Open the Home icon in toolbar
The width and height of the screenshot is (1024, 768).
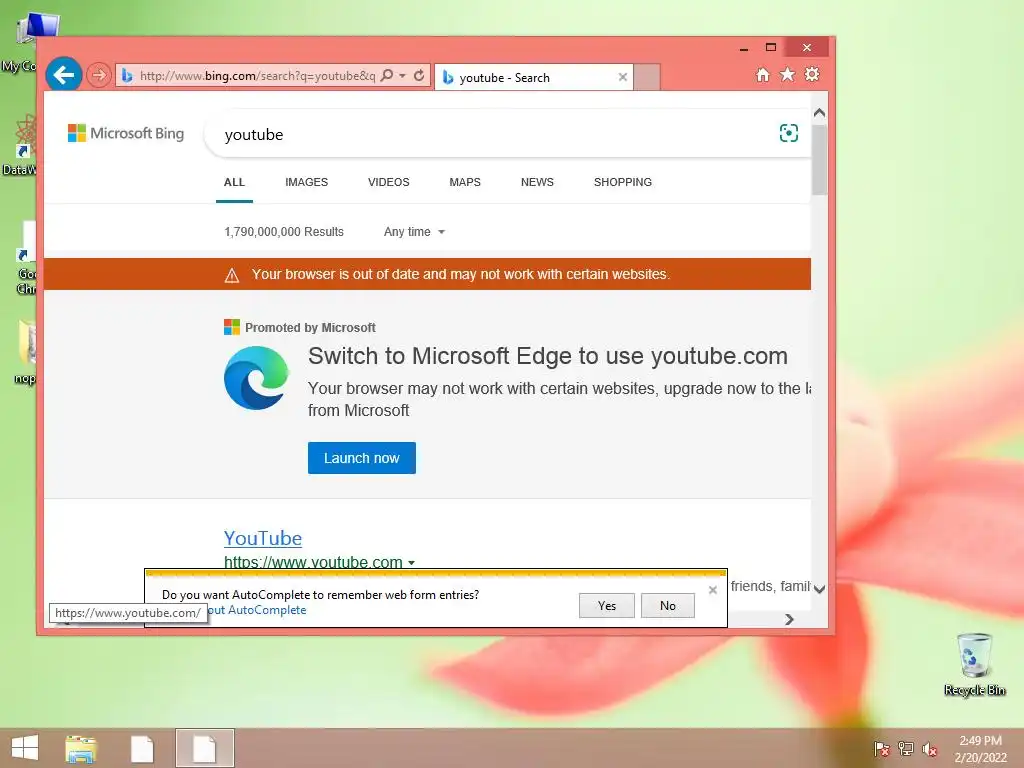pyautogui.click(x=763, y=75)
